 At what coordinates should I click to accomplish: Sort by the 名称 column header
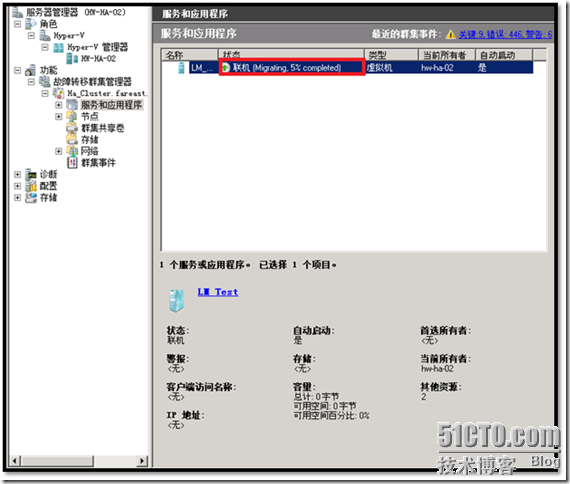tap(189, 55)
